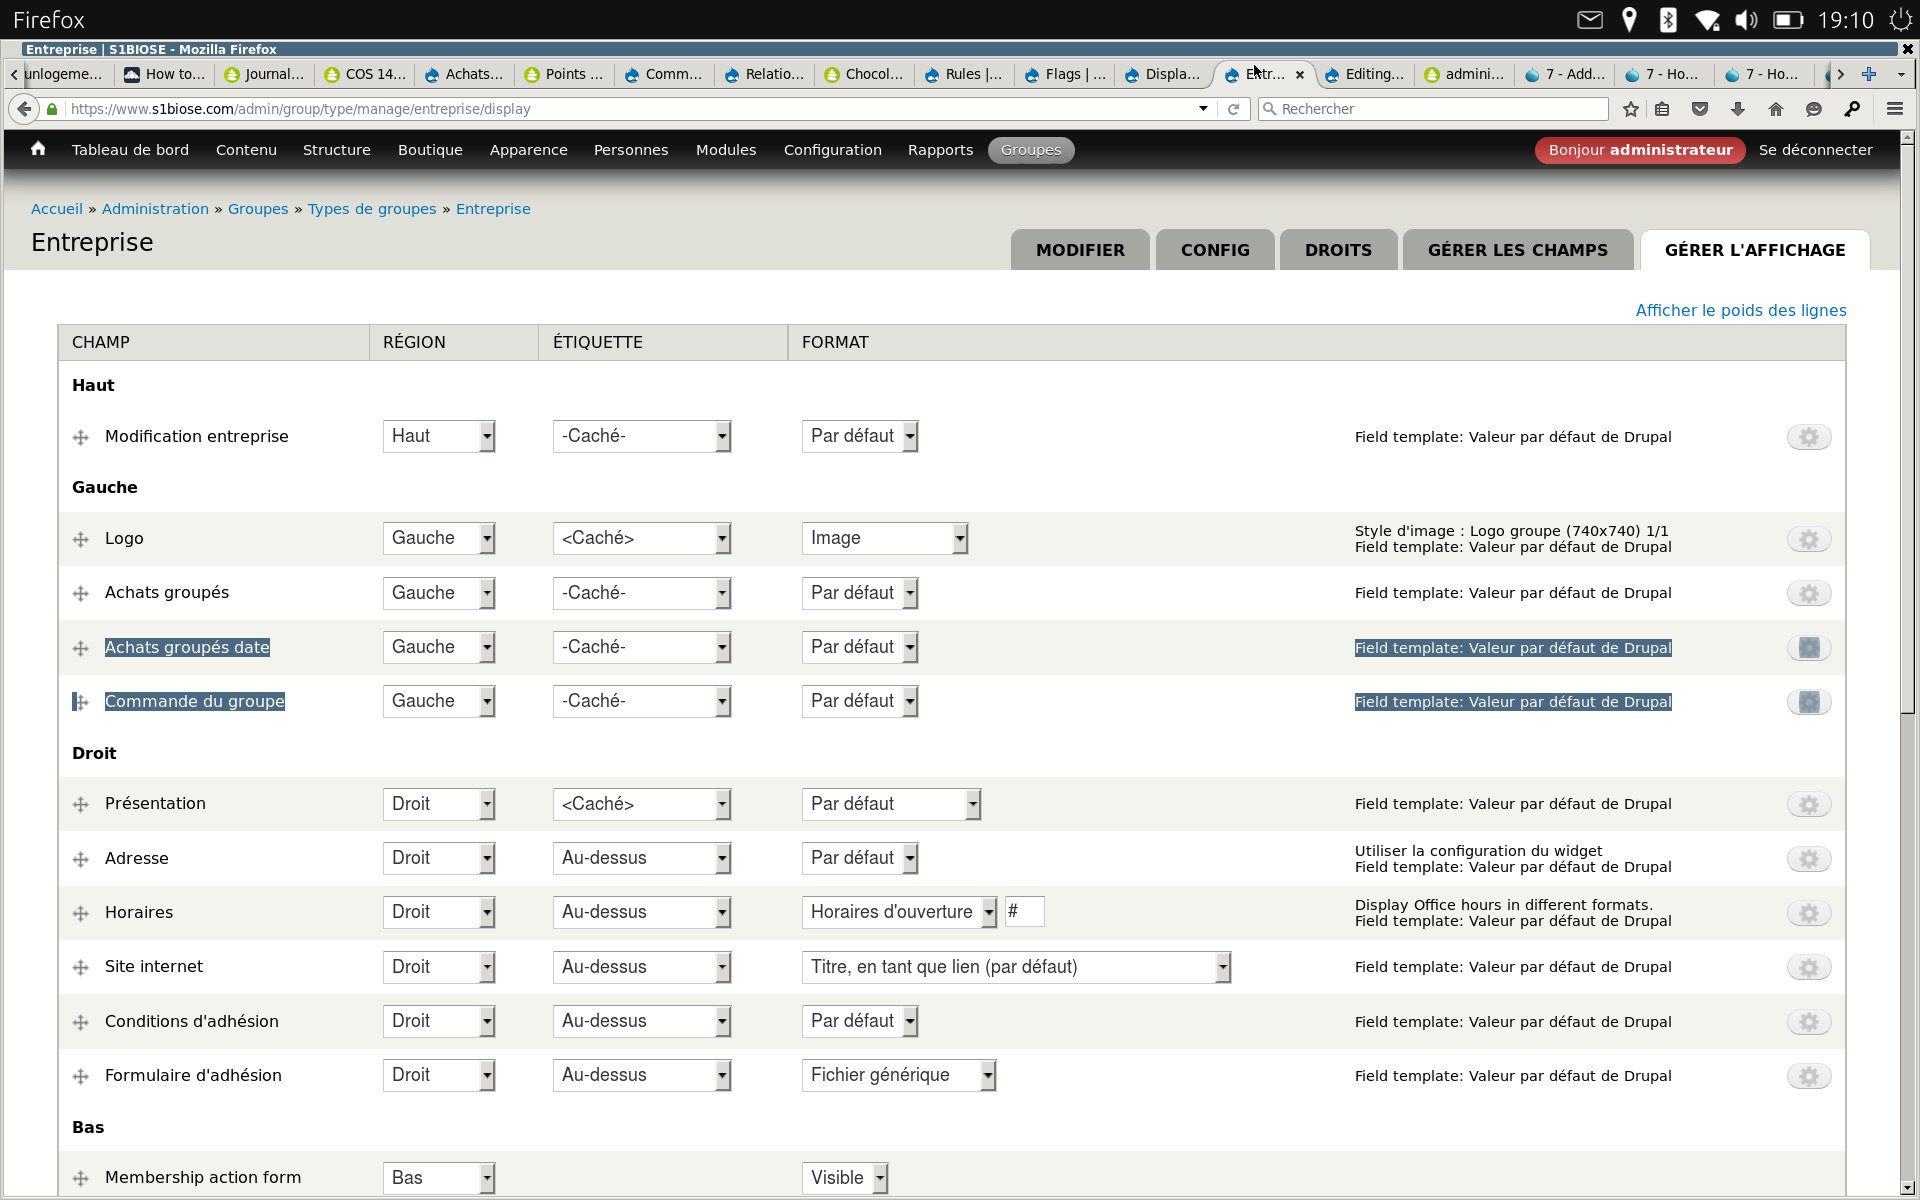Image resolution: width=1920 pixels, height=1200 pixels.
Task: Click the drag handle icon for Modification entreprise
Action: 80,435
